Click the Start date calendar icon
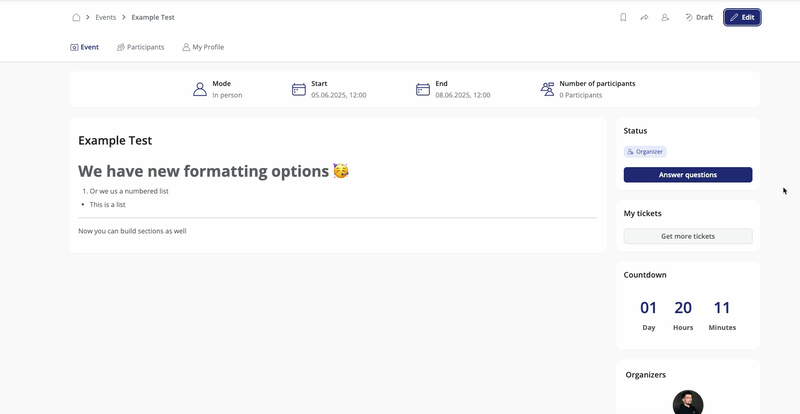Screen dimensions: 800x414 click(298, 89)
